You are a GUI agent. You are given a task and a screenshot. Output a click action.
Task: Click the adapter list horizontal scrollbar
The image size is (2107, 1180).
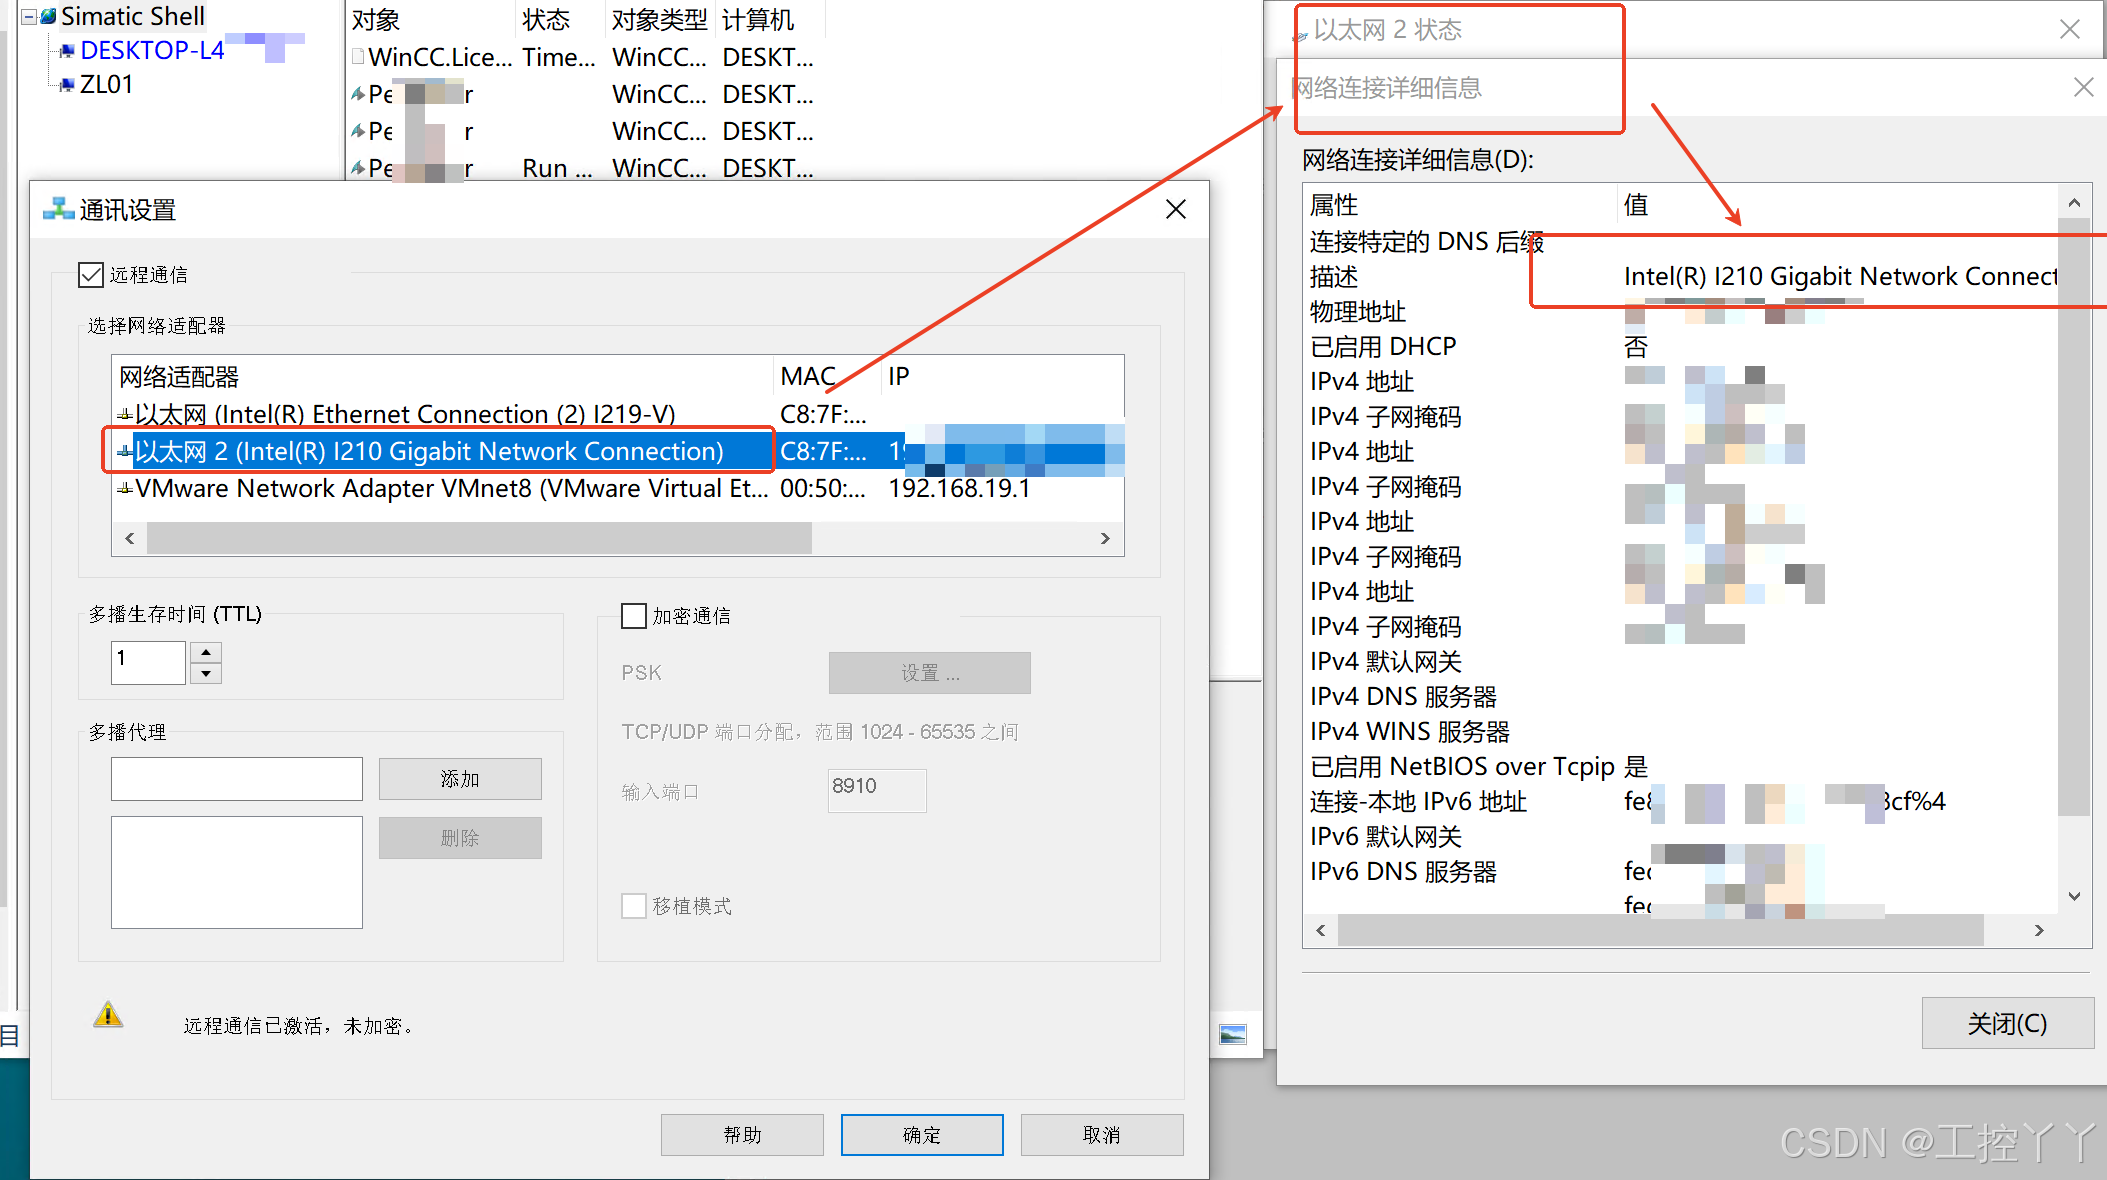480,538
